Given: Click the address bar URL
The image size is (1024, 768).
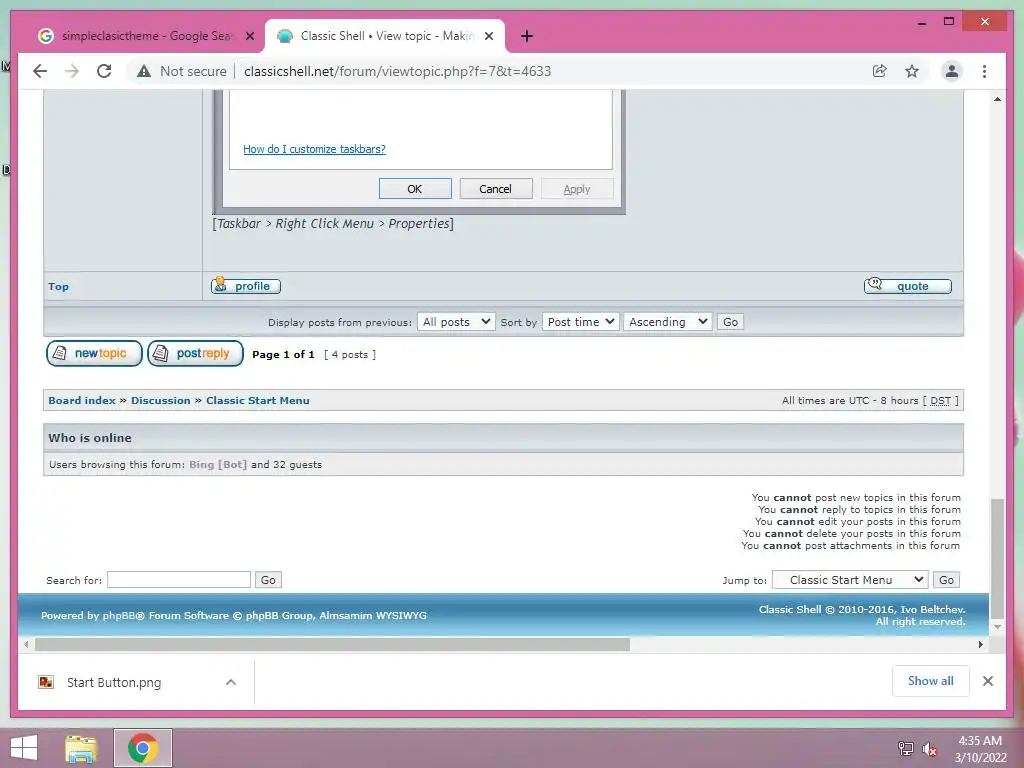Looking at the screenshot, I should pyautogui.click(x=397, y=71).
